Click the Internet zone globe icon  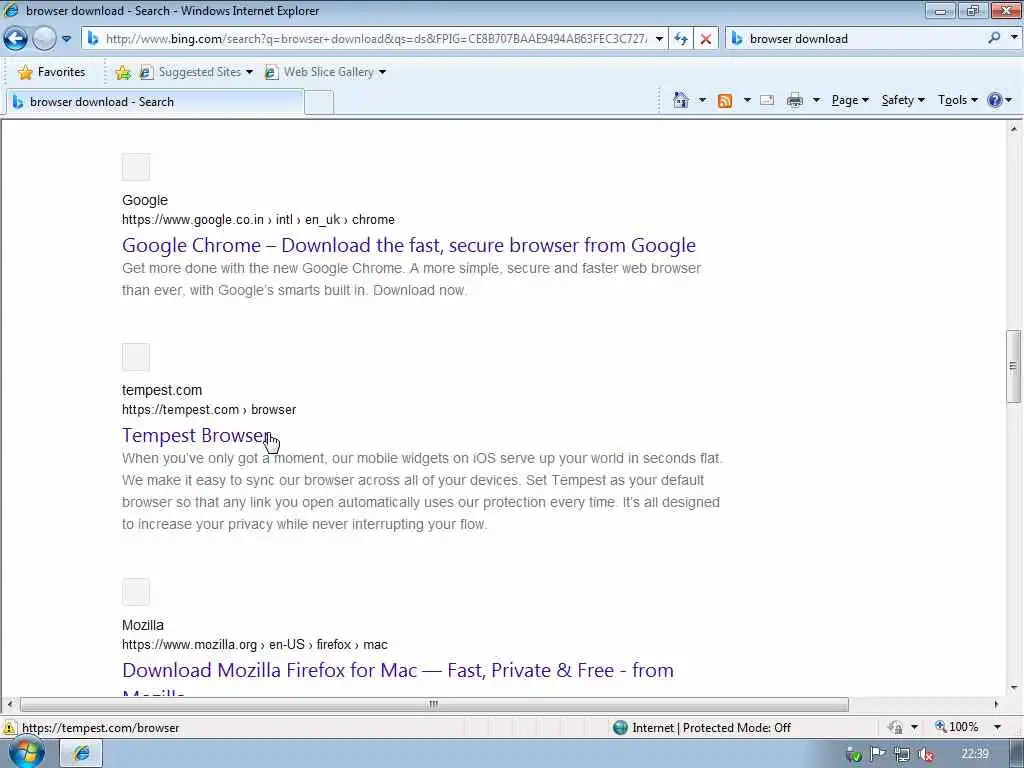[620, 728]
